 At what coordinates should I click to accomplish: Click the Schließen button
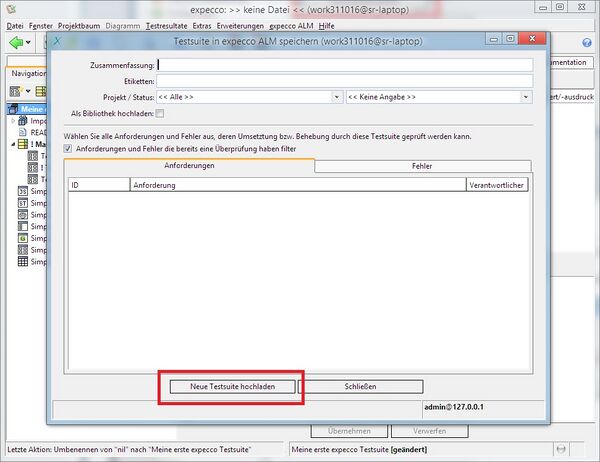click(x=360, y=386)
